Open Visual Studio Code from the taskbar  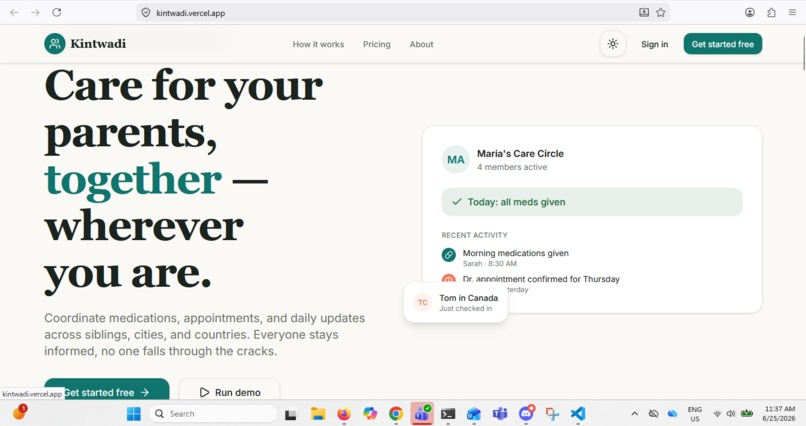[x=578, y=414]
